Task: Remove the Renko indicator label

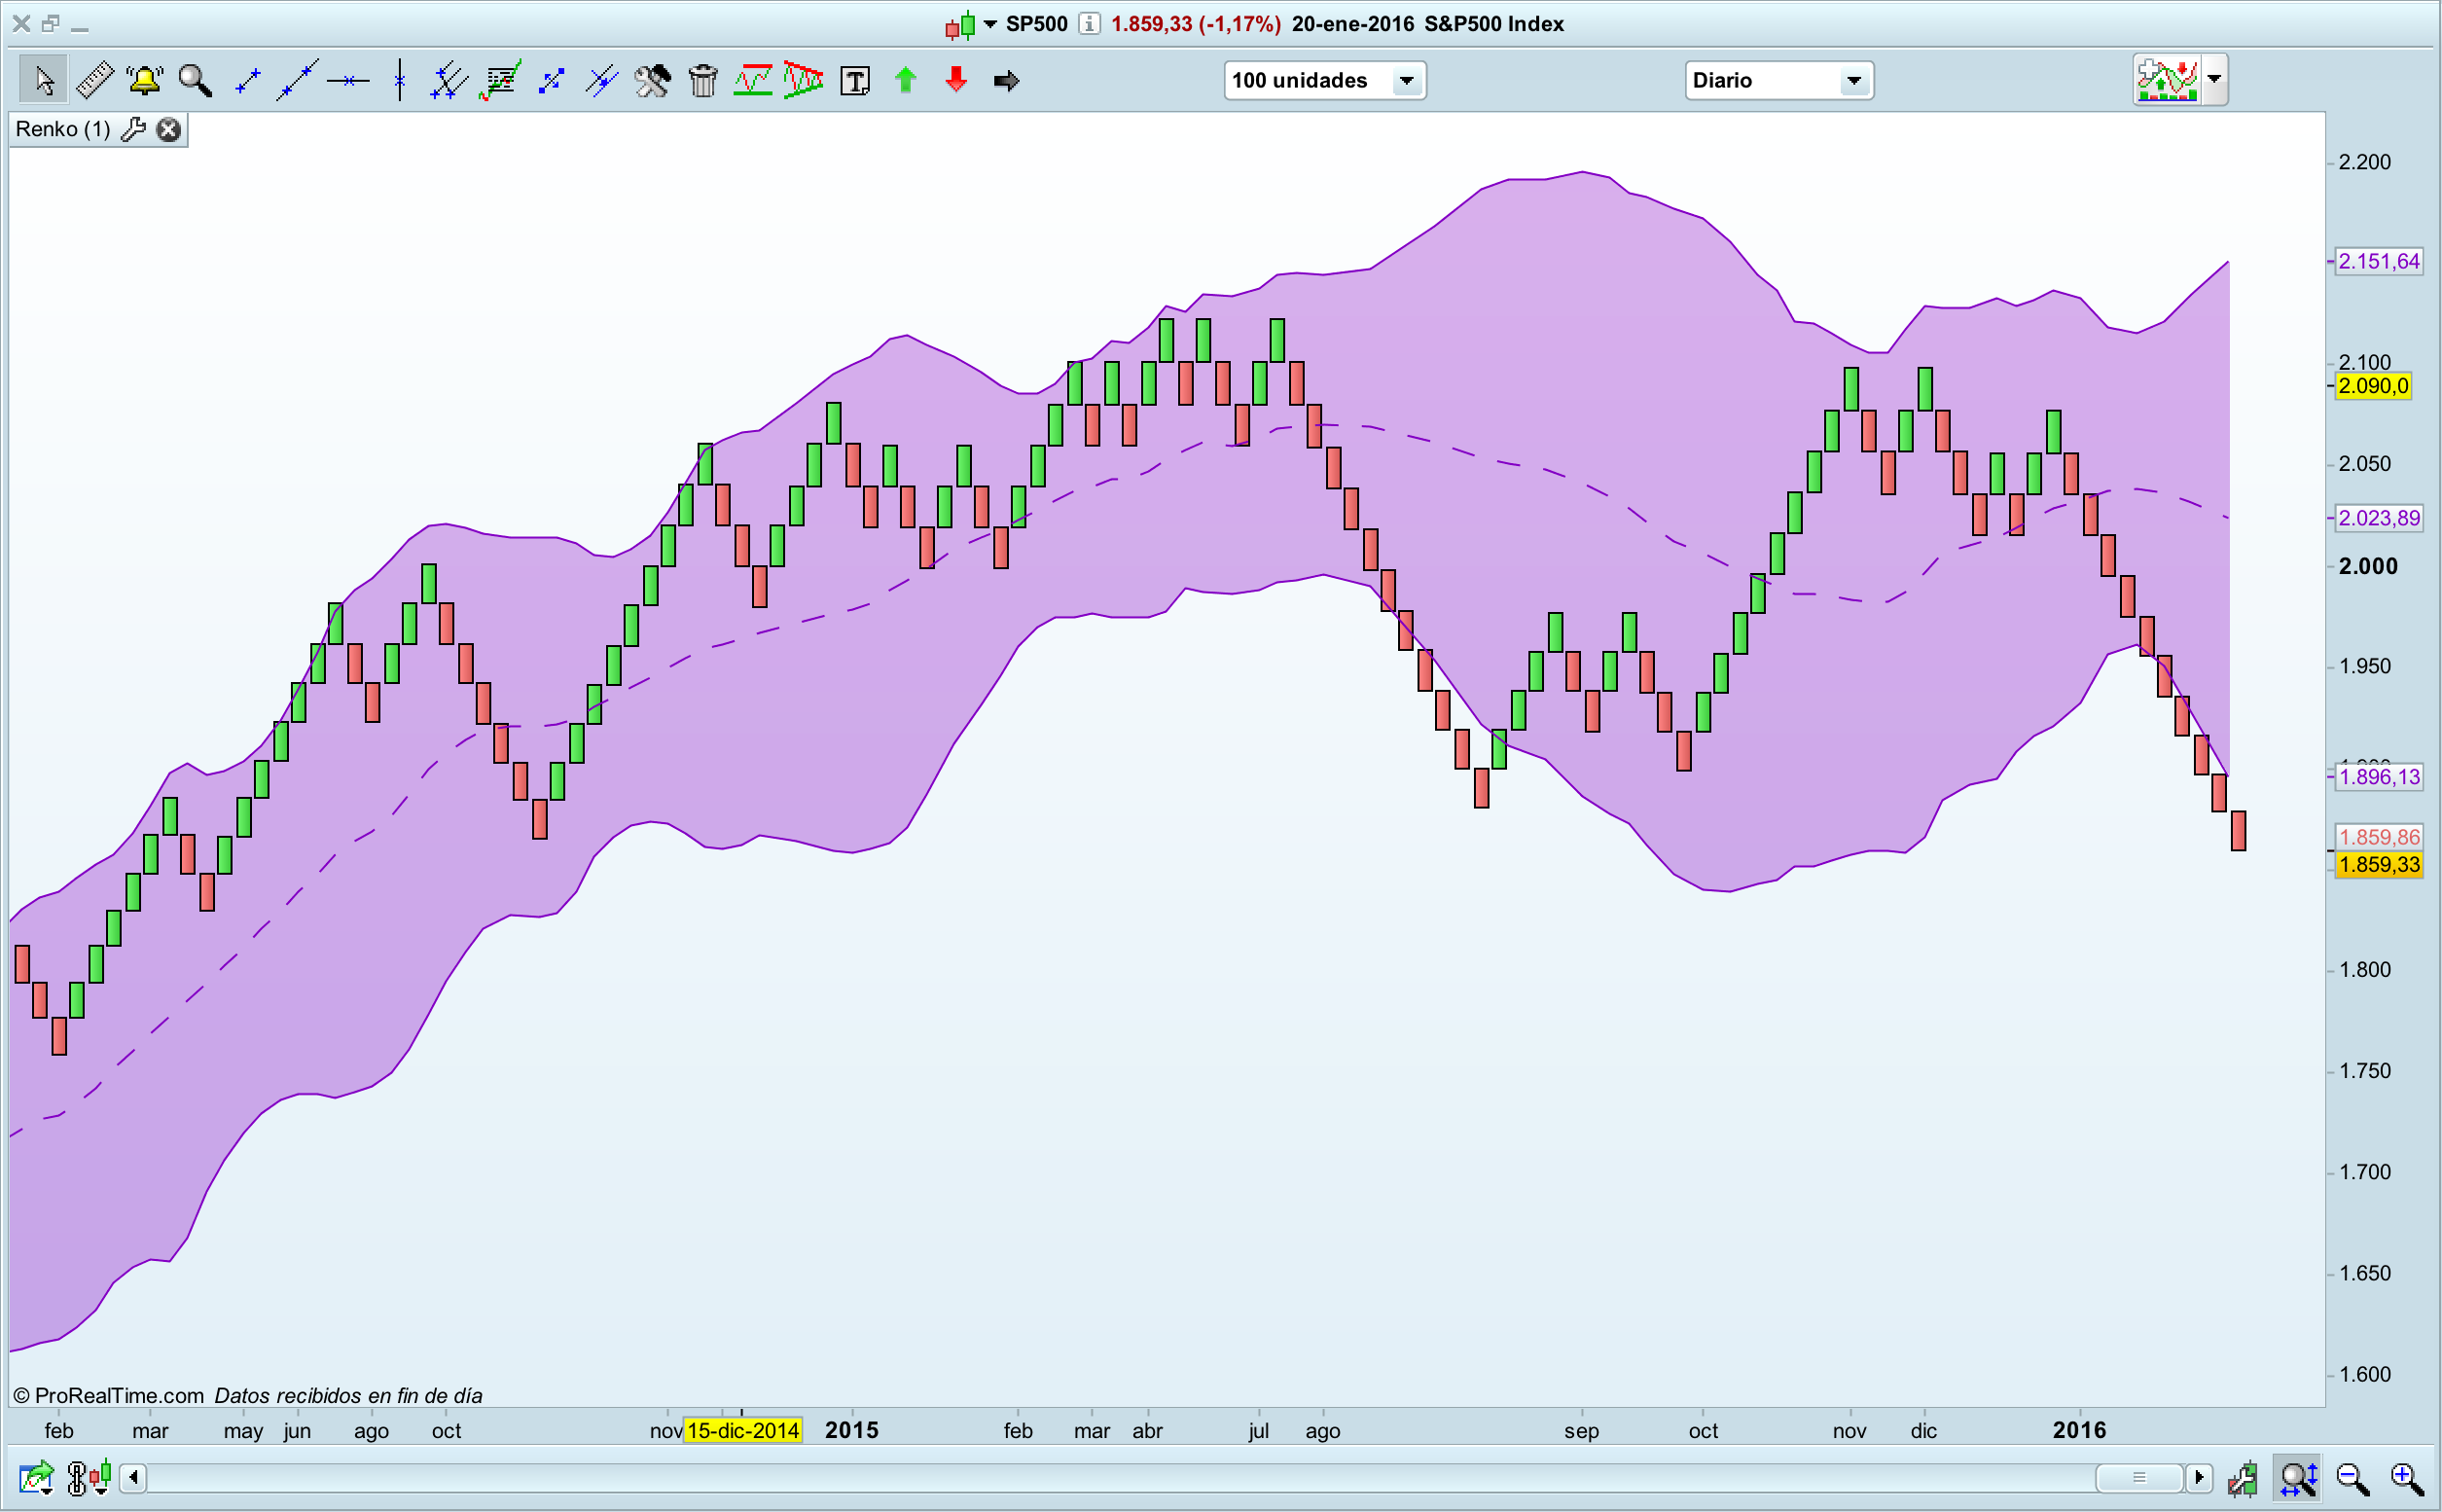Action: 169,129
